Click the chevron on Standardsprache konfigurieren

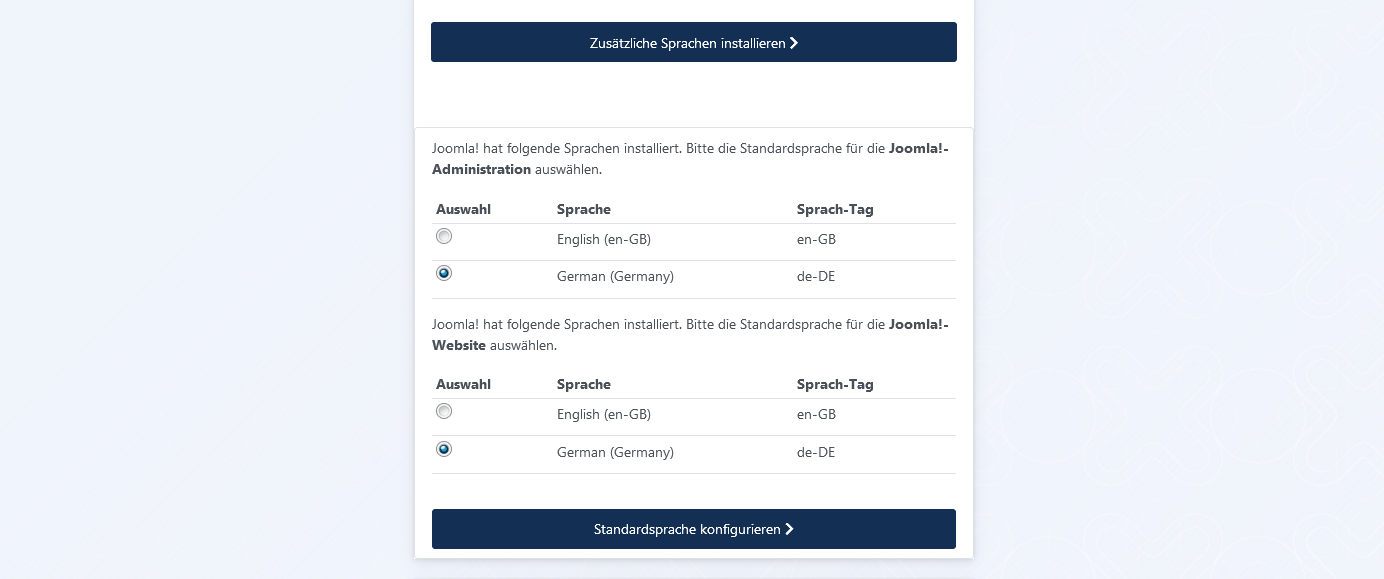click(x=789, y=529)
